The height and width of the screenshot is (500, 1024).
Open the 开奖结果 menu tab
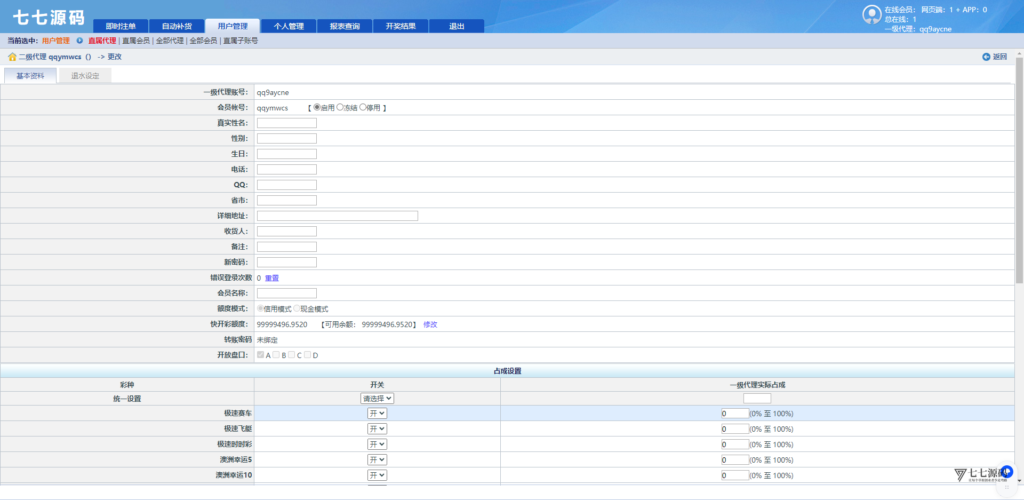tap(400, 26)
